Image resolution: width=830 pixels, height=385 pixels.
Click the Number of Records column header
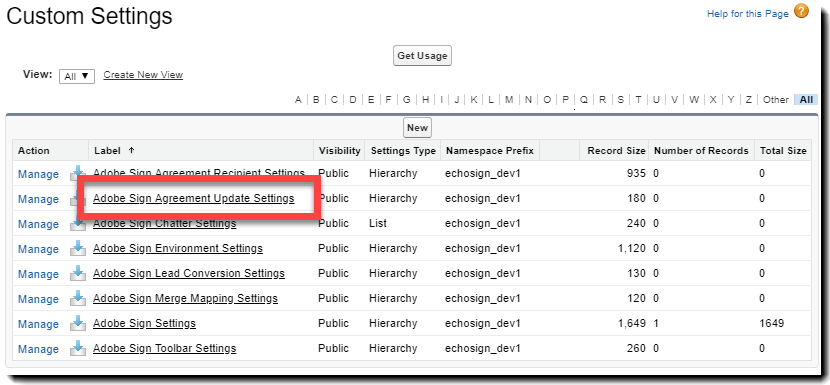pos(701,151)
